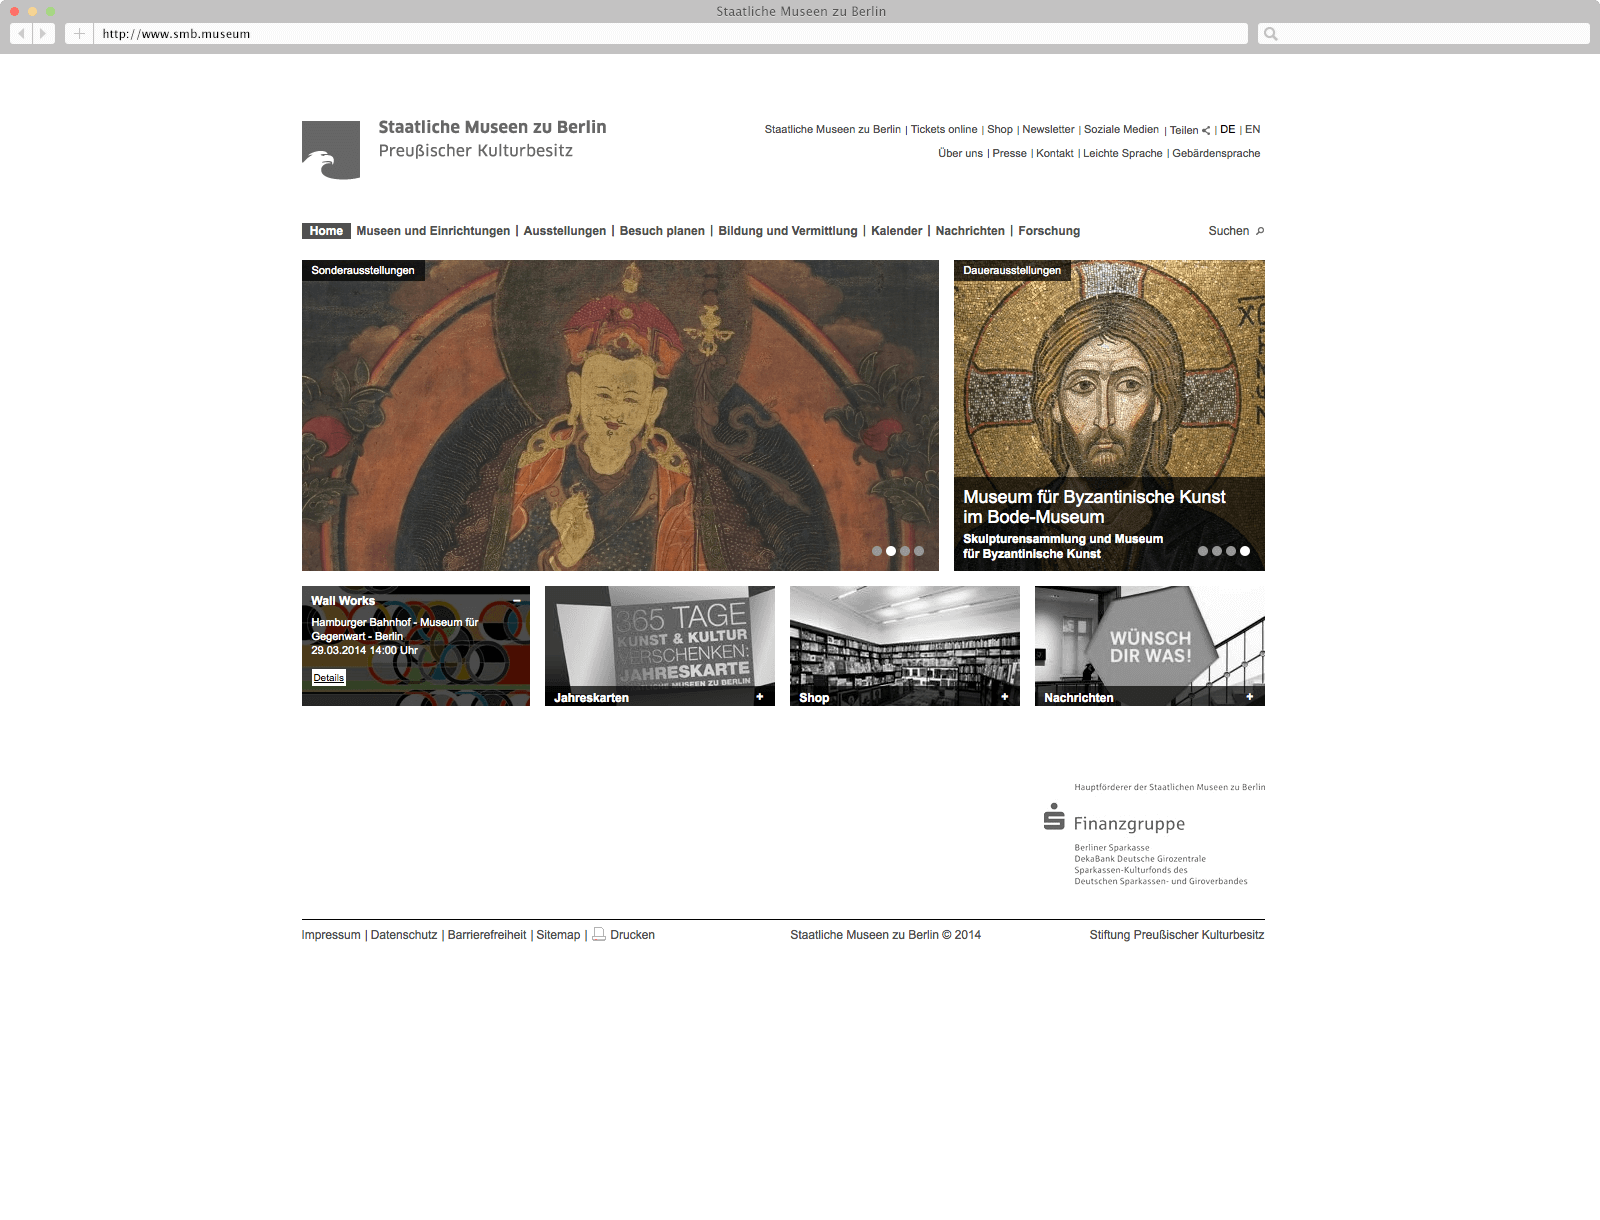Click the Buddhist painting banner image
The width and height of the screenshot is (1600, 1220).
(620, 415)
